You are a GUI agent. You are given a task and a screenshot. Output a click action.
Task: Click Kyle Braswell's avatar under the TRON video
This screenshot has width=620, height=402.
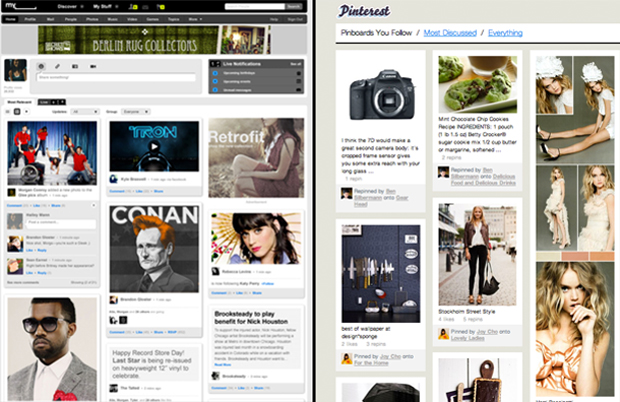[x=113, y=179]
